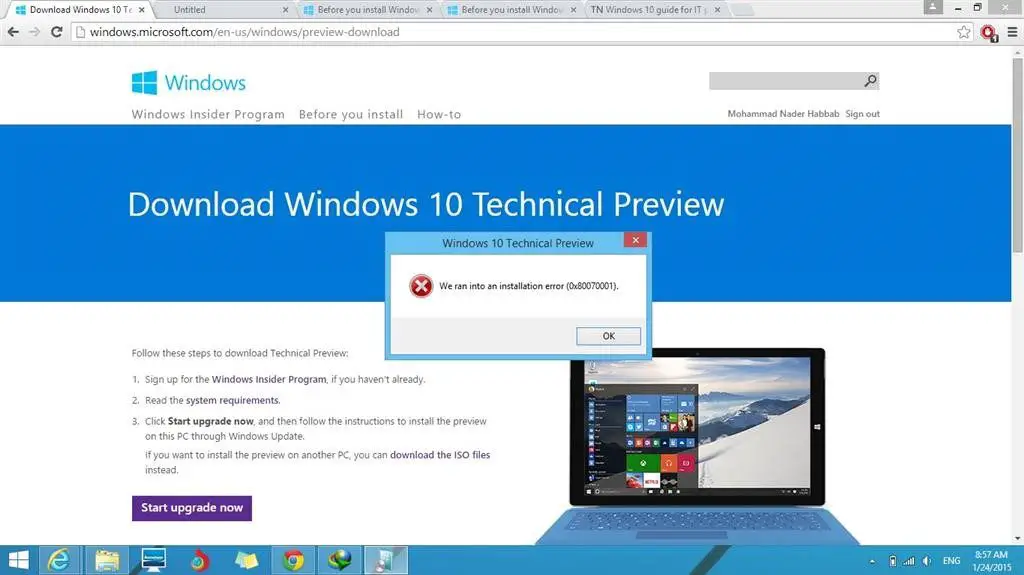Click Start upgrade now button
Image resolution: width=1024 pixels, height=575 pixels.
tap(191, 508)
